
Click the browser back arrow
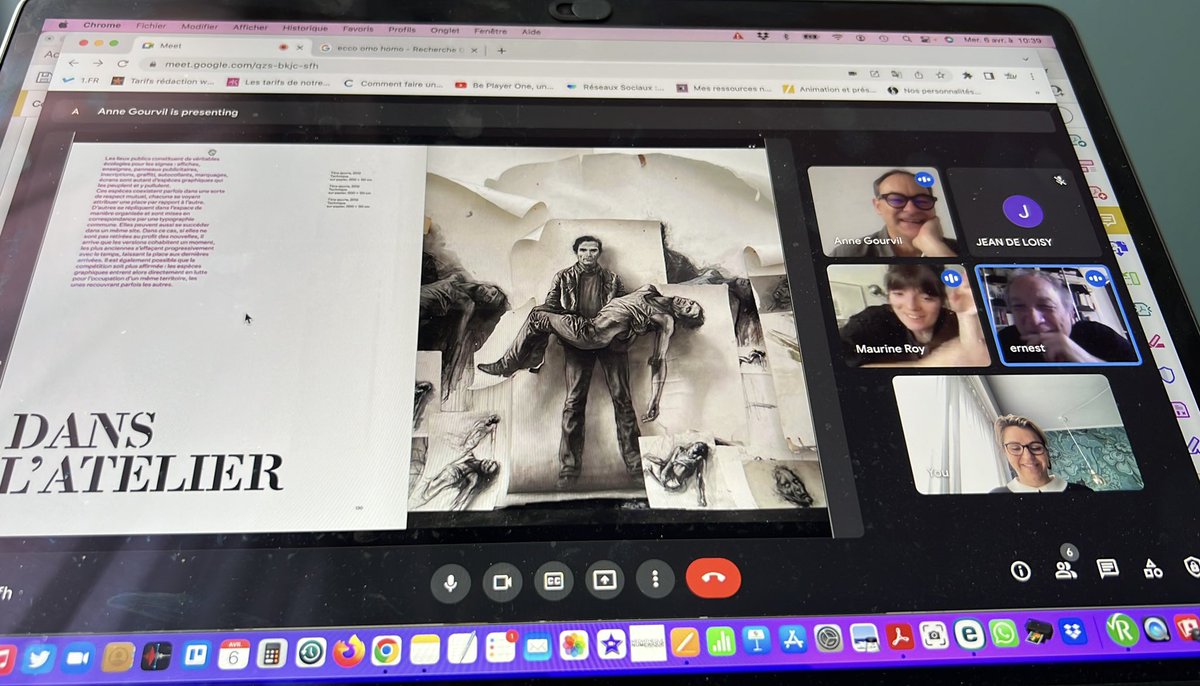click(73, 62)
